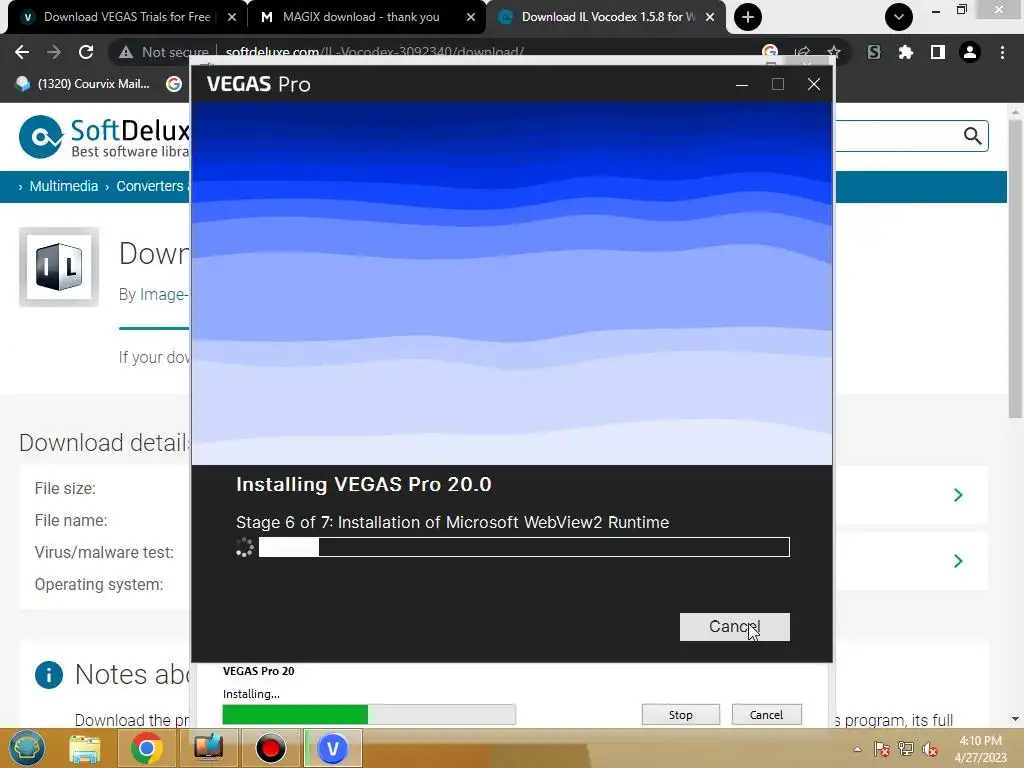This screenshot has height=768, width=1024.
Task: Click the WebView2 stage progress bar
Action: [524, 547]
